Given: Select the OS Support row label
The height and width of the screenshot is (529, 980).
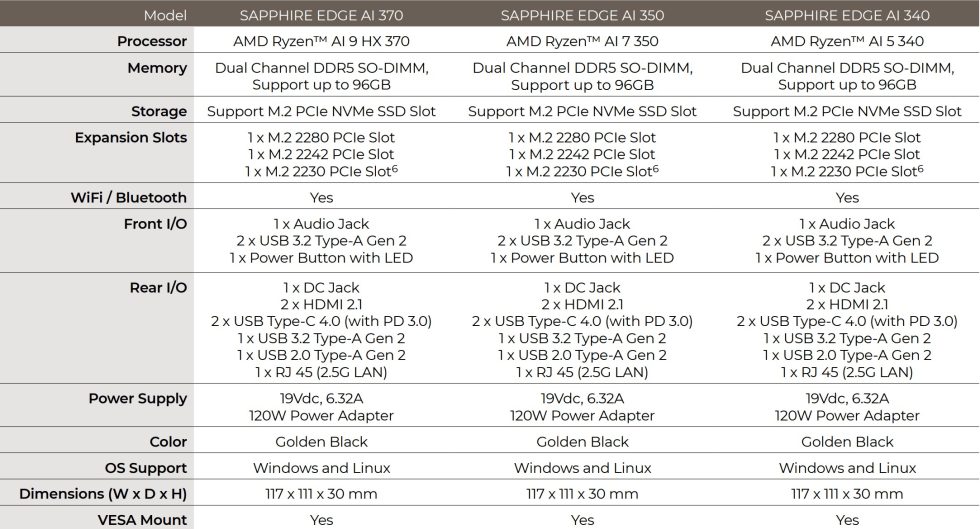Looking at the screenshot, I should point(146,467).
